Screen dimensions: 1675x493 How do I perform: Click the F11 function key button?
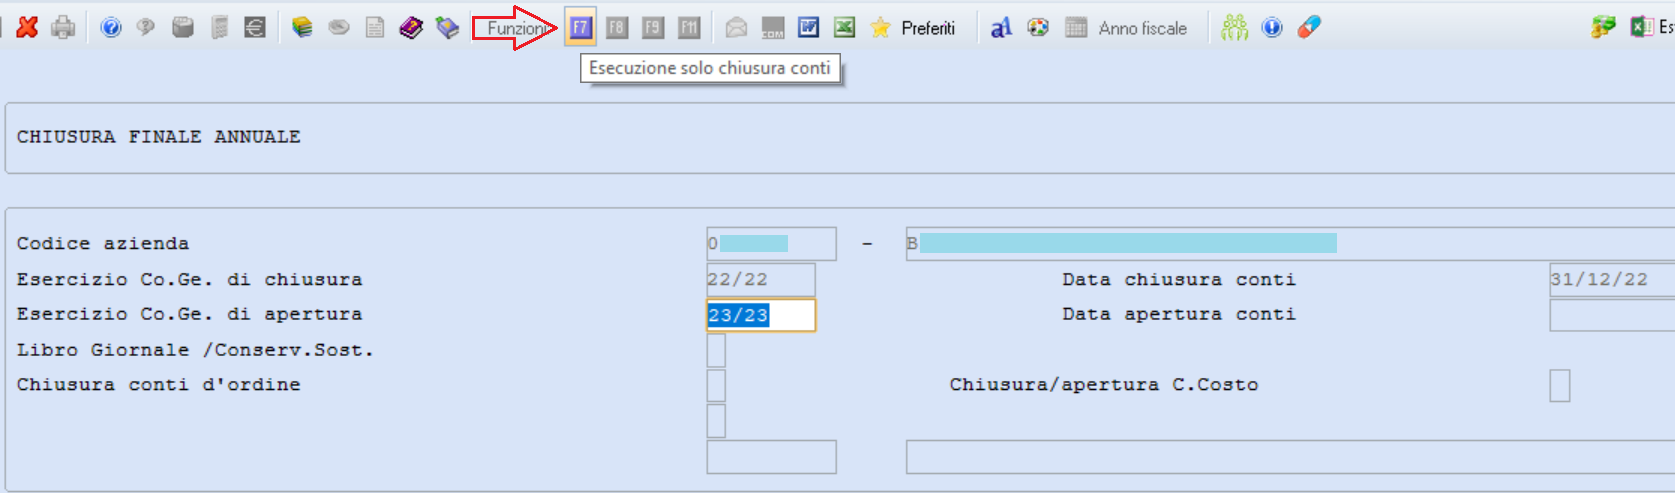[x=689, y=28]
